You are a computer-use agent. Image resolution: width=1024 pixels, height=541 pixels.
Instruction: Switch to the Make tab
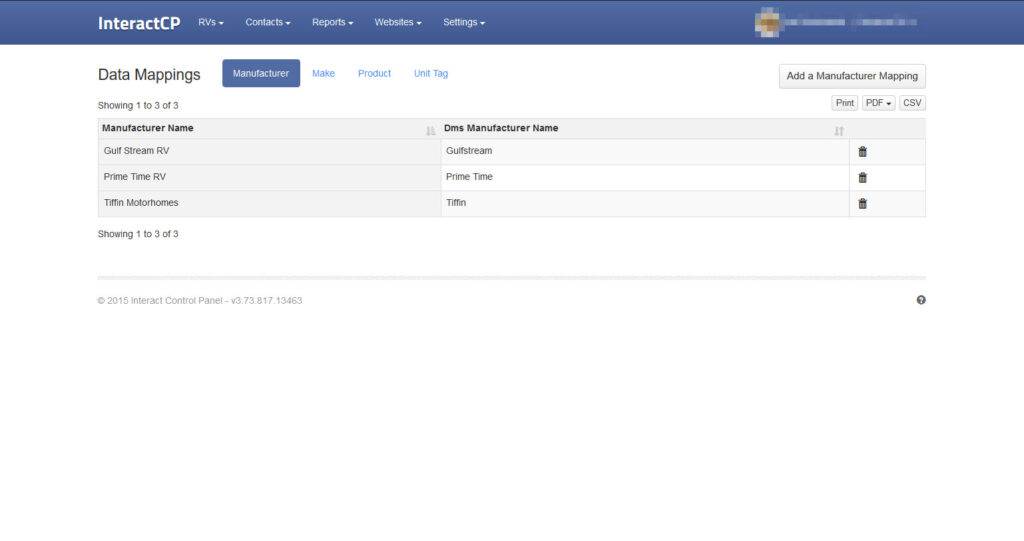(323, 73)
